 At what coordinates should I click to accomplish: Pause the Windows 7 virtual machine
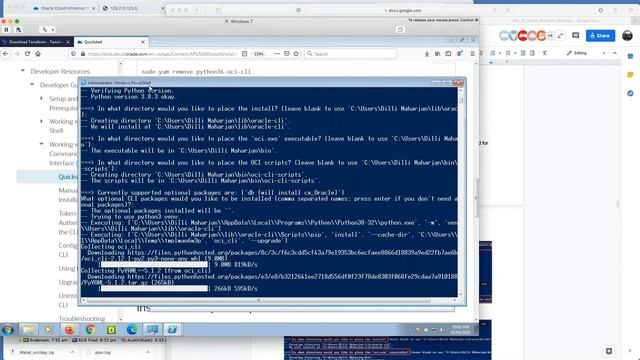pos(7,29)
